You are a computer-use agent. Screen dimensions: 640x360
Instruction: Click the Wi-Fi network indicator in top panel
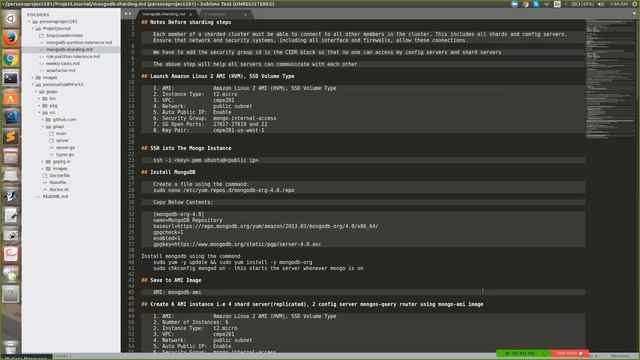[x=546, y=4]
